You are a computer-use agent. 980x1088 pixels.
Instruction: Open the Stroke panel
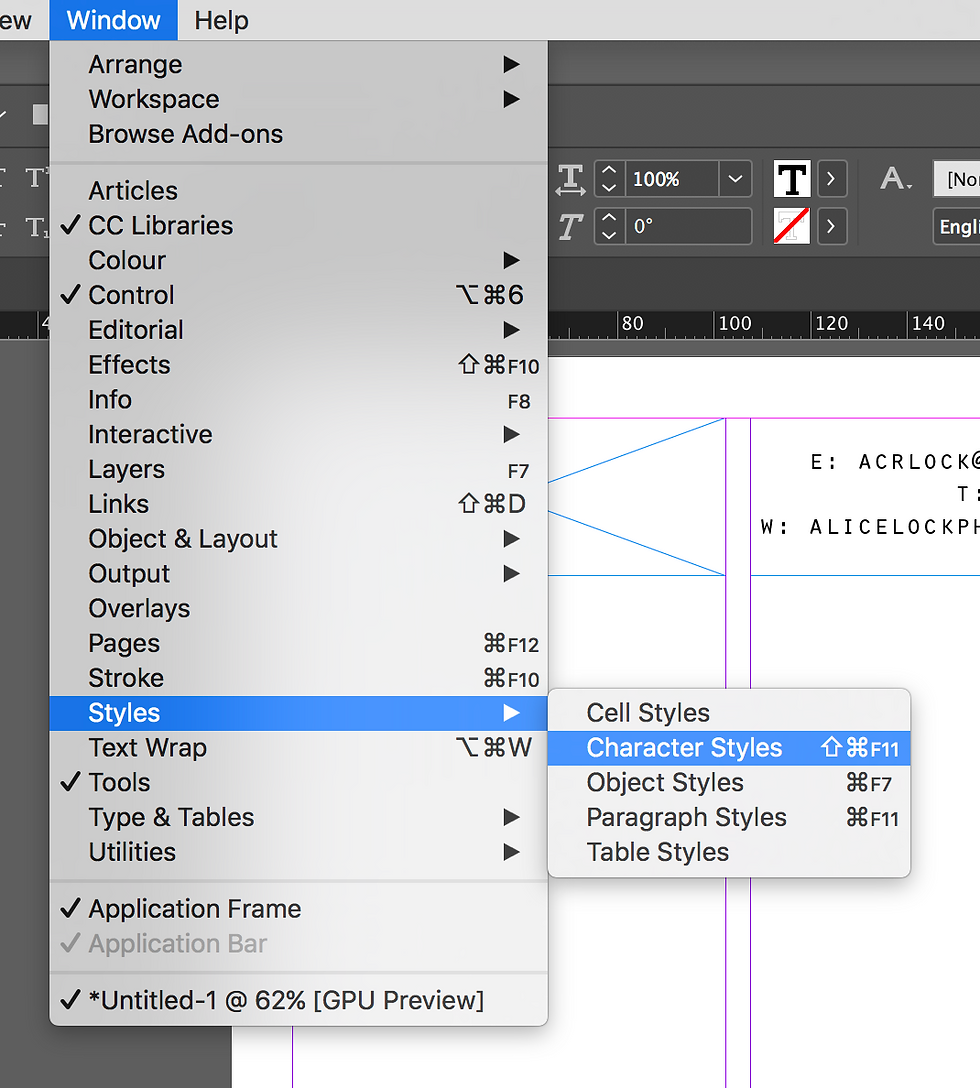tap(298, 678)
